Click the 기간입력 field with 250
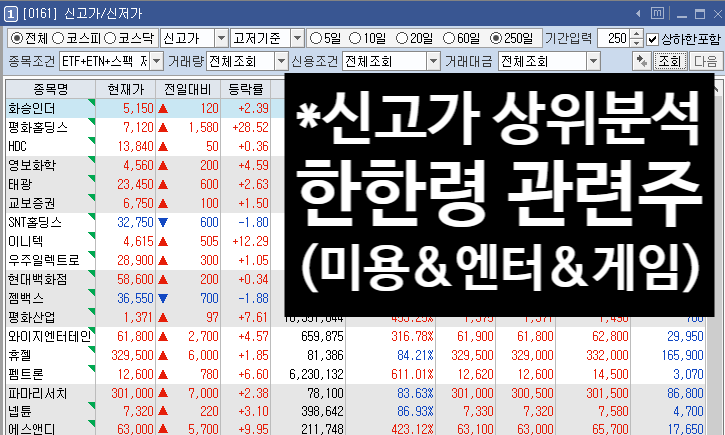Image resolution: width=725 pixels, height=435 pixels. (614, 38)
